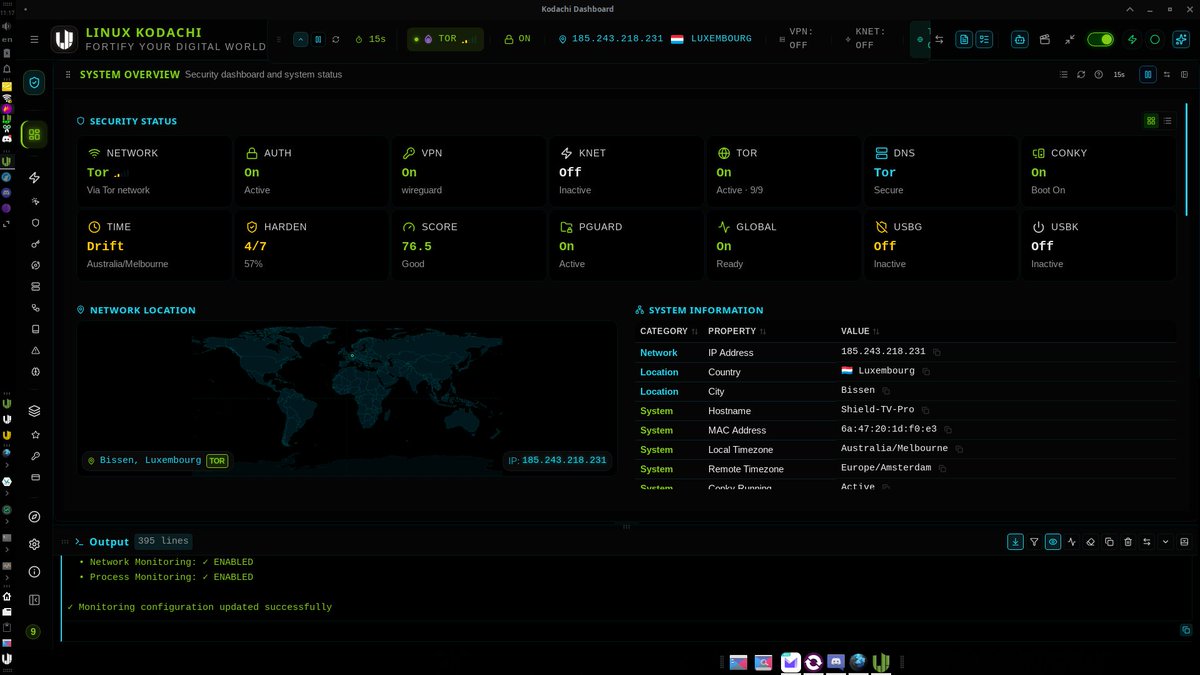Copy the IP address value in table
Viewport: 1200px width, 675px height.
pyautogui.click(x=937, y=352)
